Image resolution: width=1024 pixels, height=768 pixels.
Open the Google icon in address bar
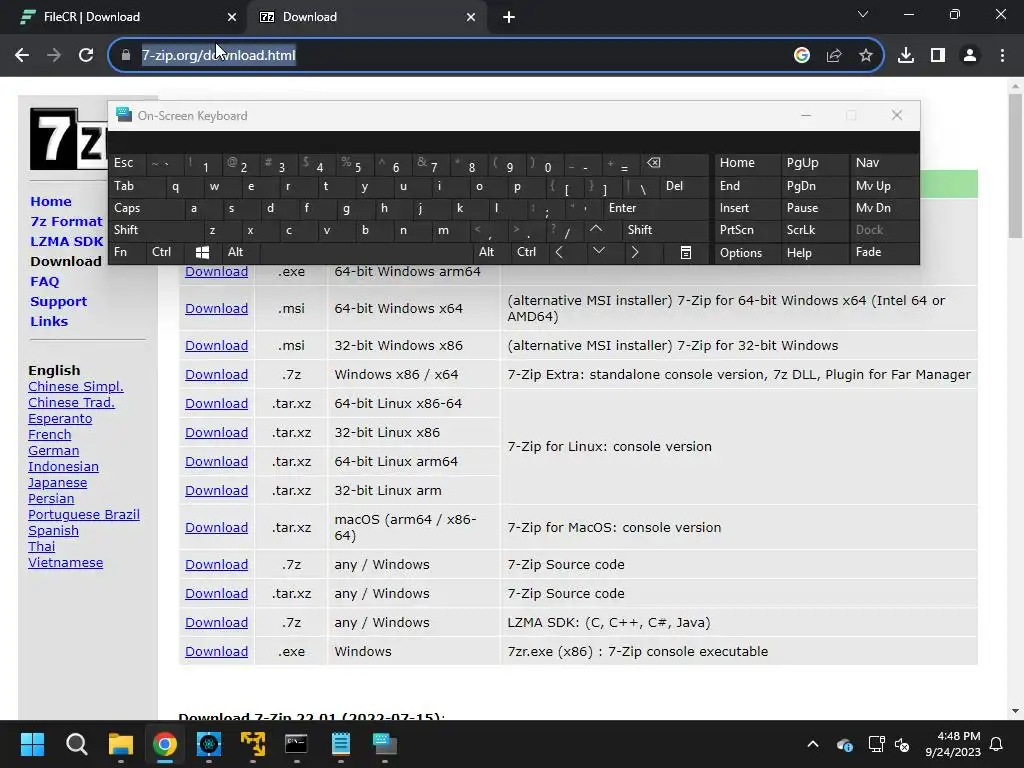(801, 56)
